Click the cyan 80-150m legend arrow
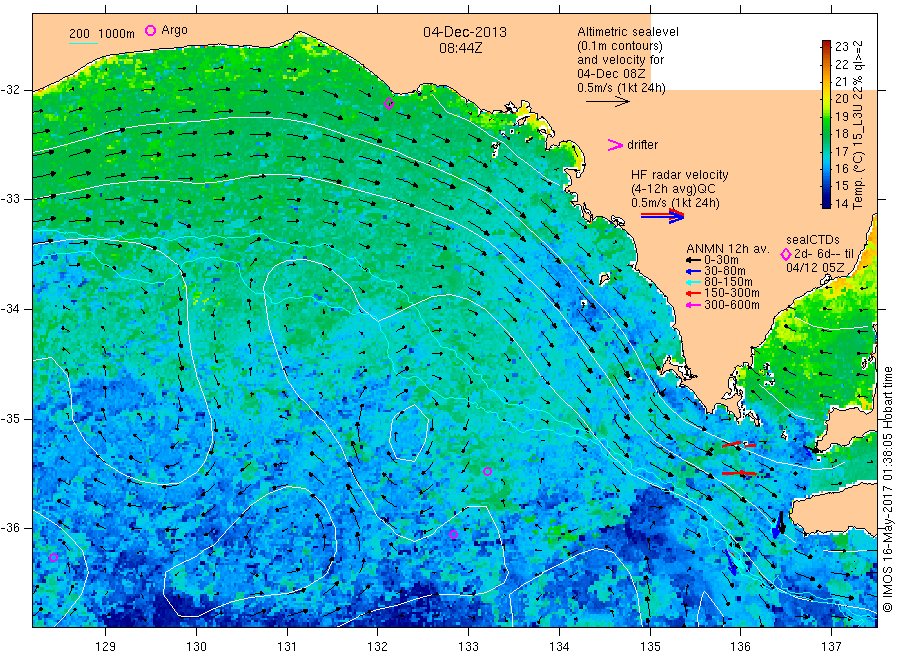 pos(693,282)
